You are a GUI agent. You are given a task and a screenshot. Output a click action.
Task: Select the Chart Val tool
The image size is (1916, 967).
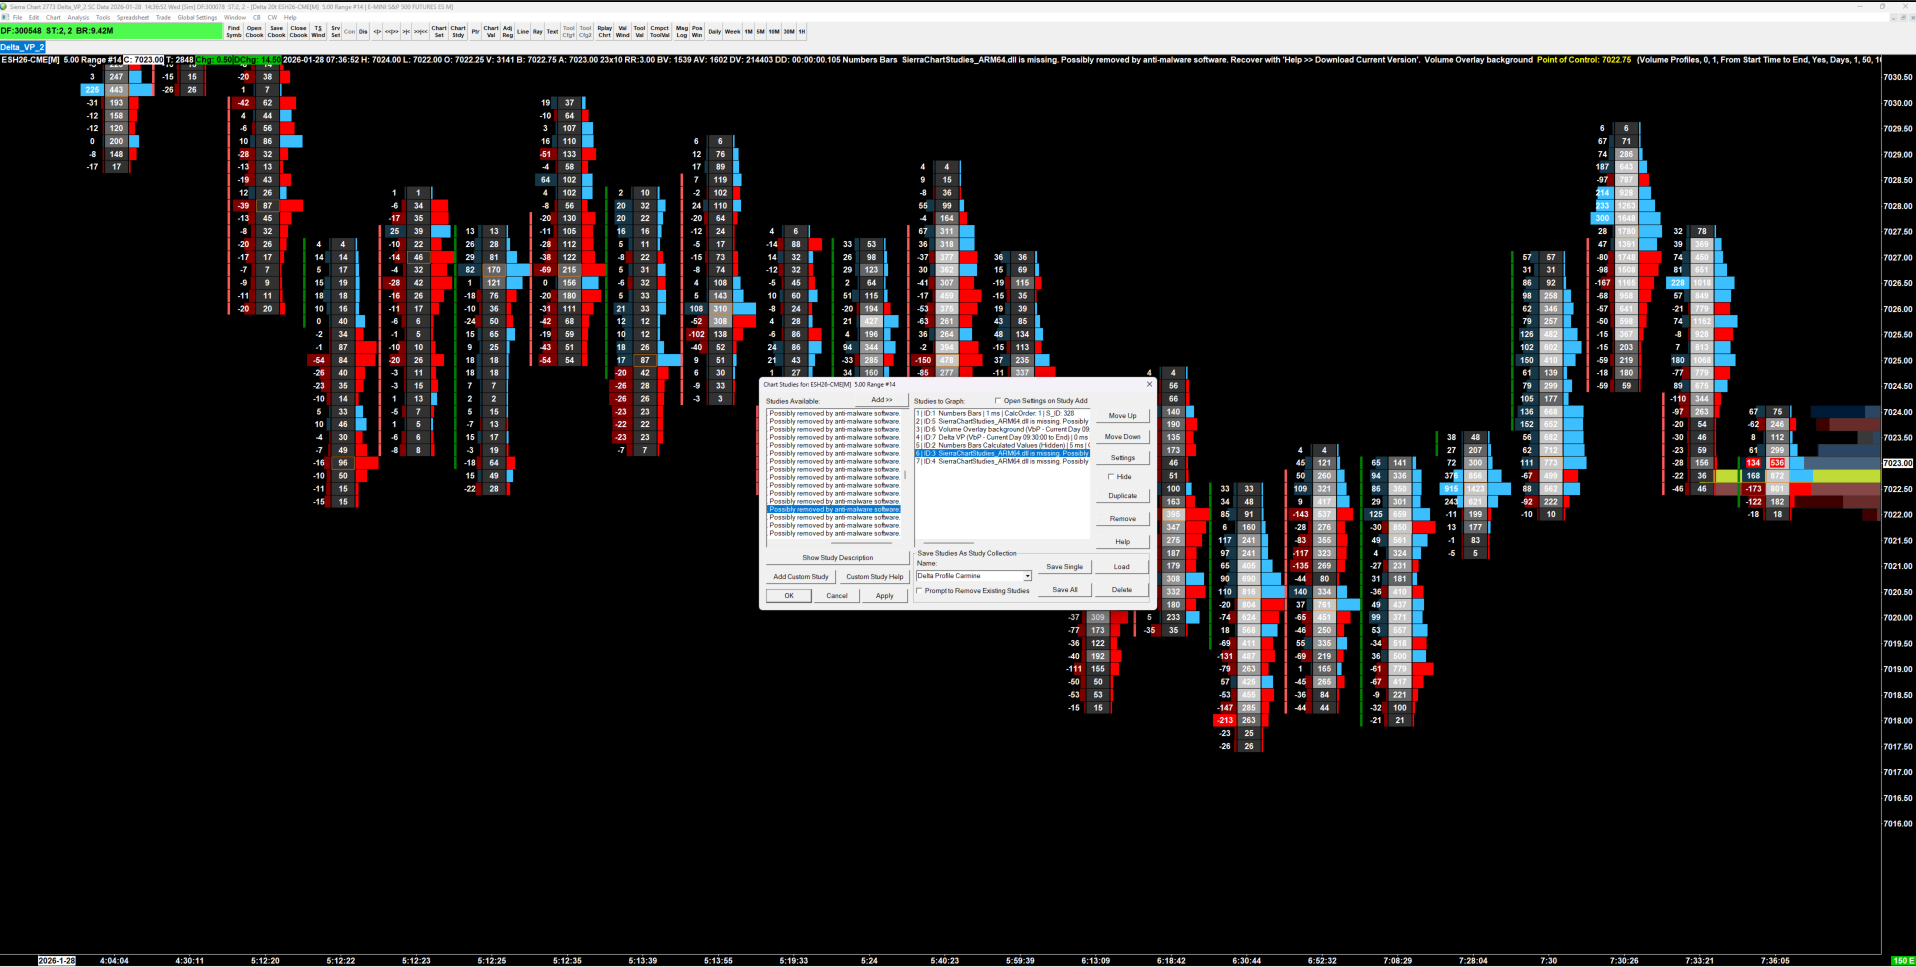click(x=491, y=31)
